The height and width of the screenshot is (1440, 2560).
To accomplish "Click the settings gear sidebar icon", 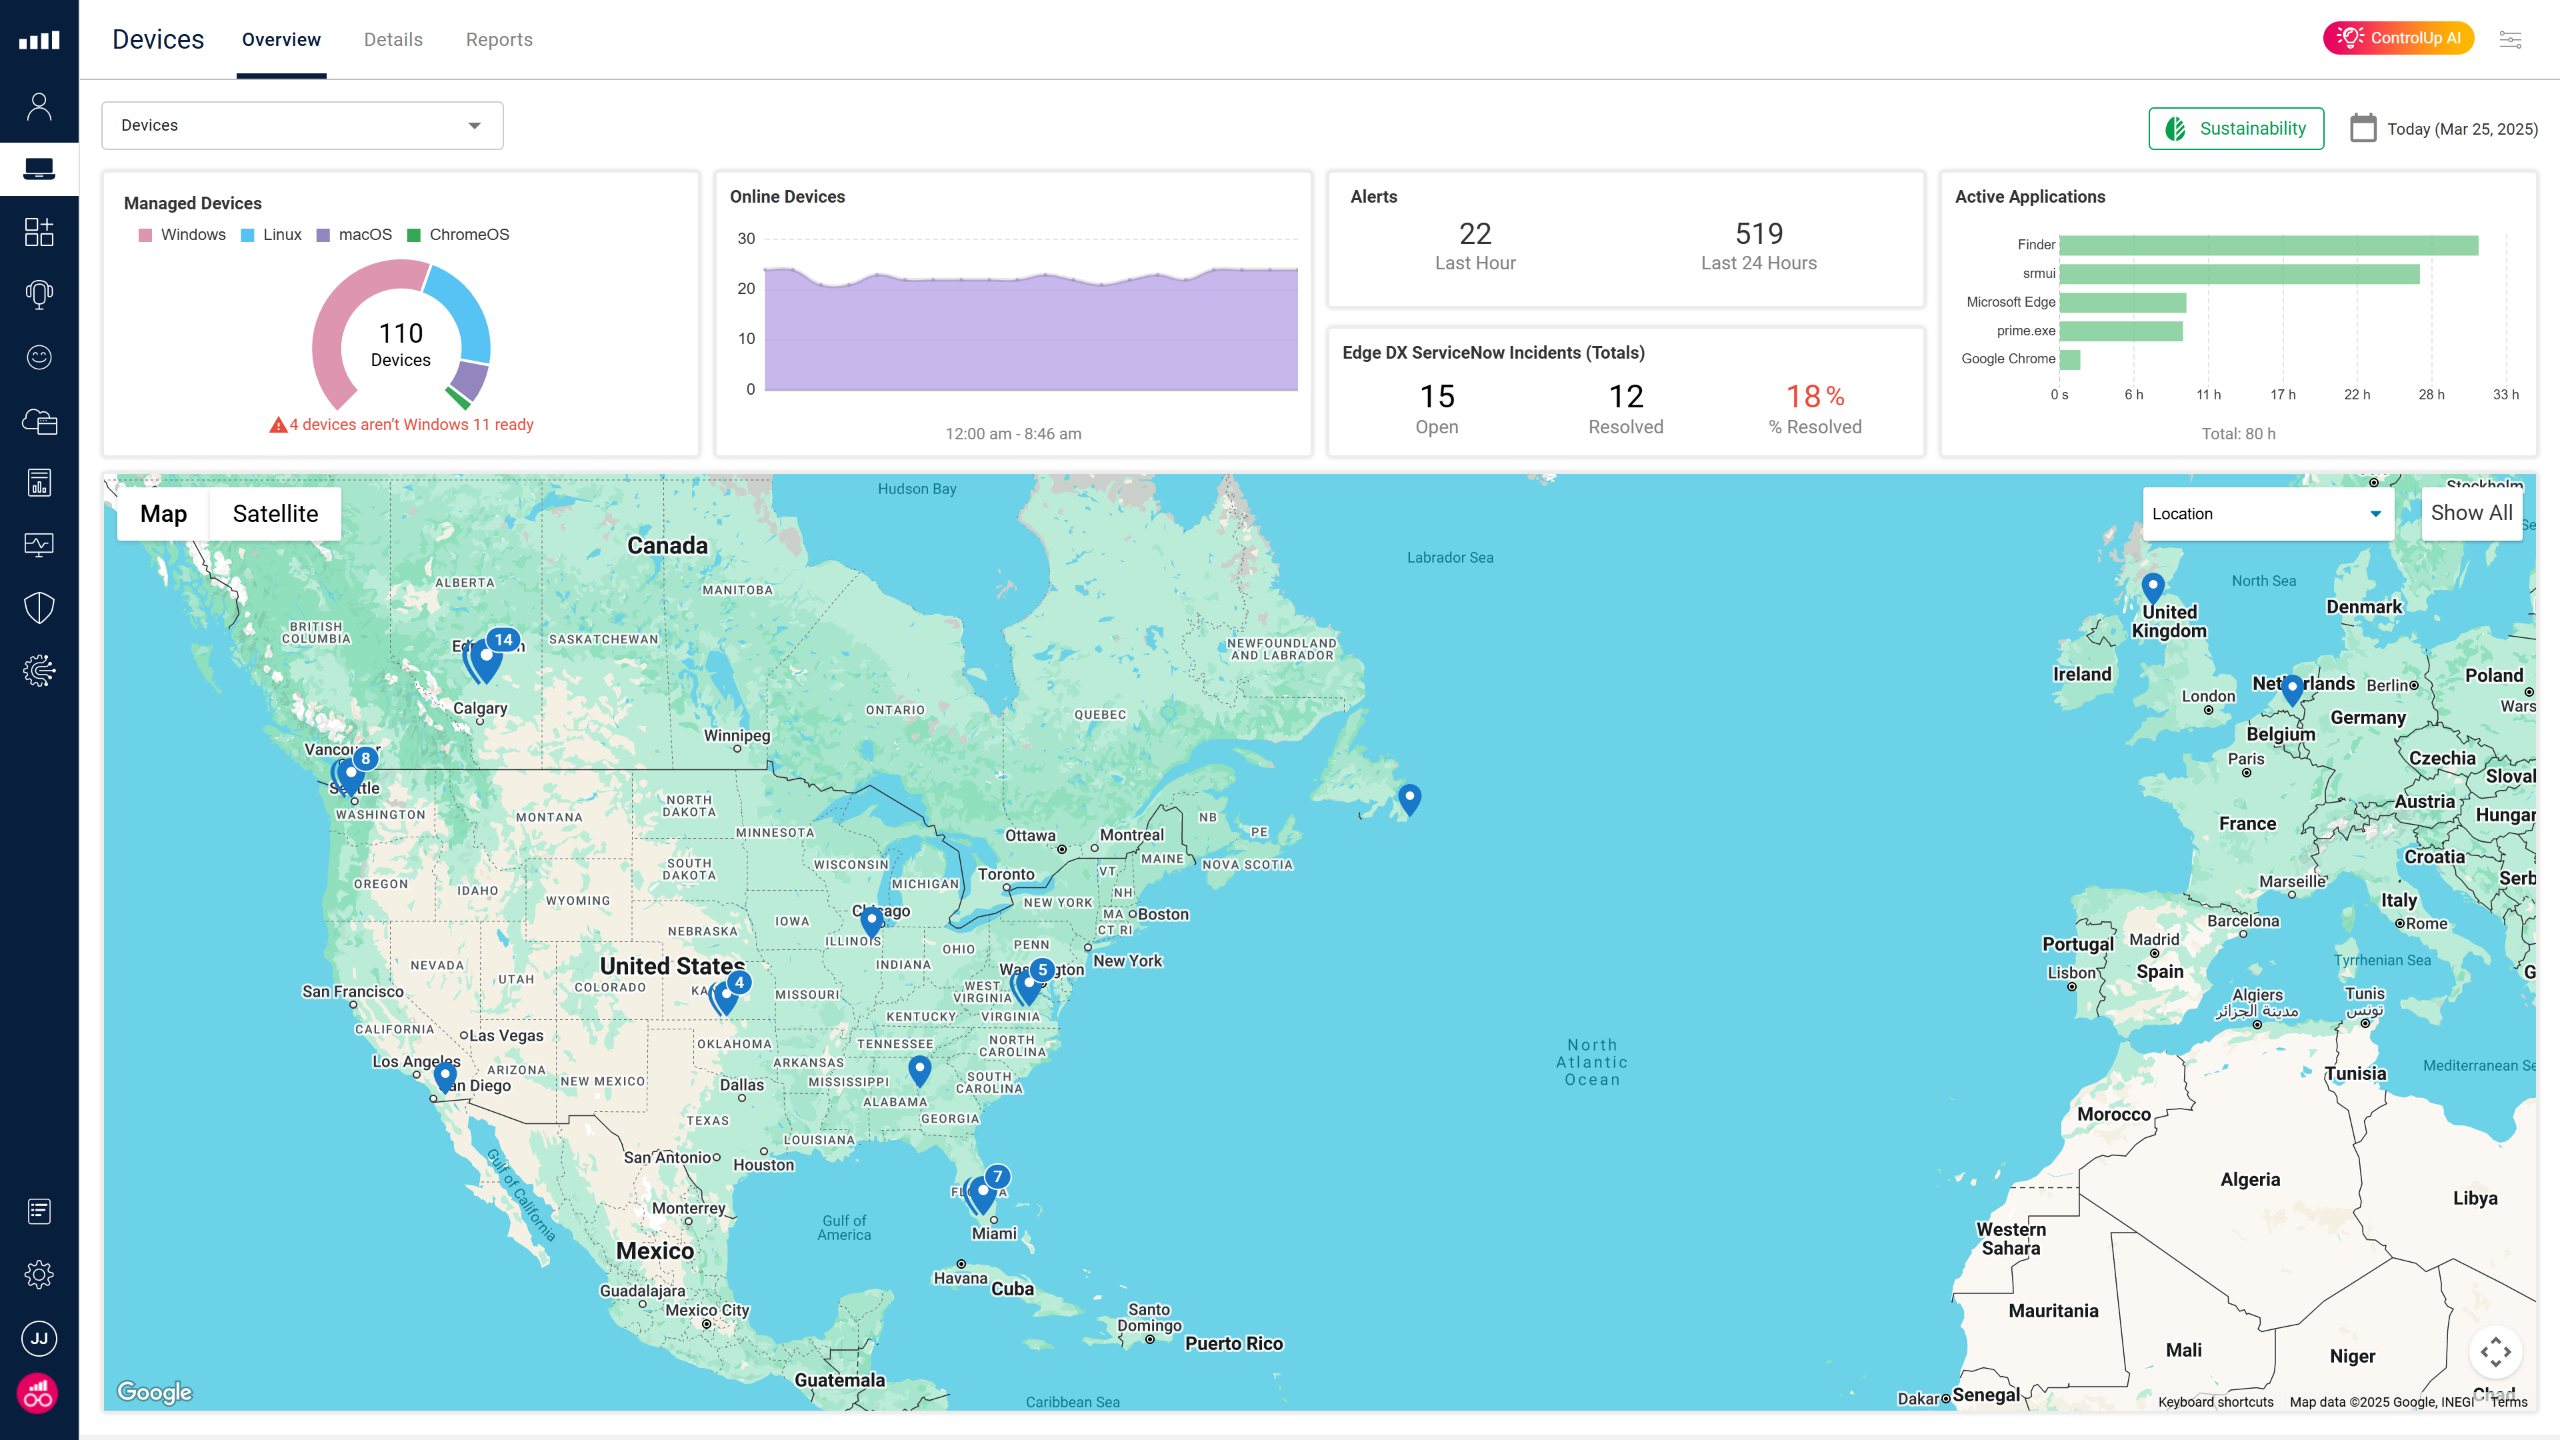I will tap(39, 1274).
